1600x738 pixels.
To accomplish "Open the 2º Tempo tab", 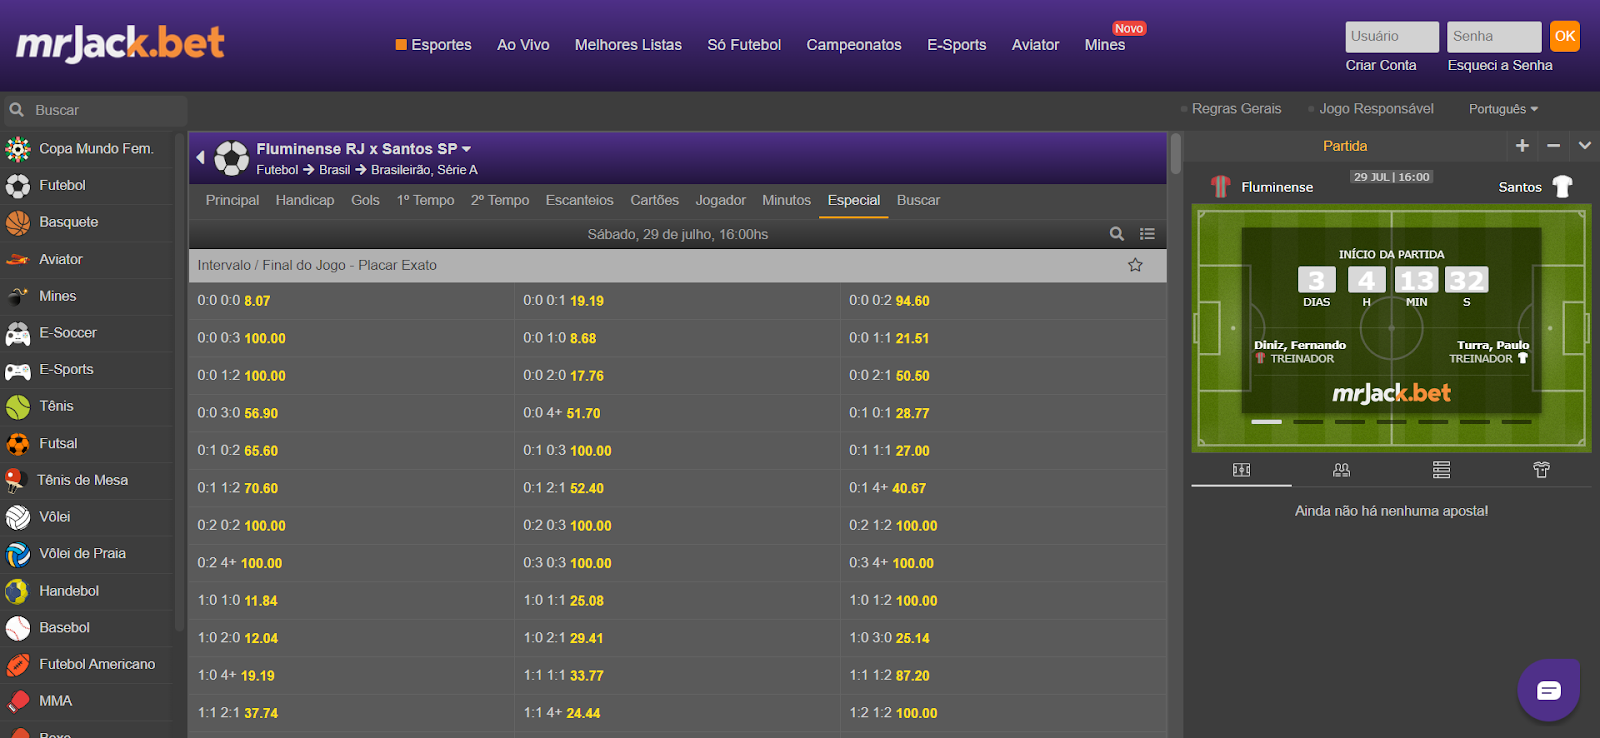I will (x=500, y=201).
